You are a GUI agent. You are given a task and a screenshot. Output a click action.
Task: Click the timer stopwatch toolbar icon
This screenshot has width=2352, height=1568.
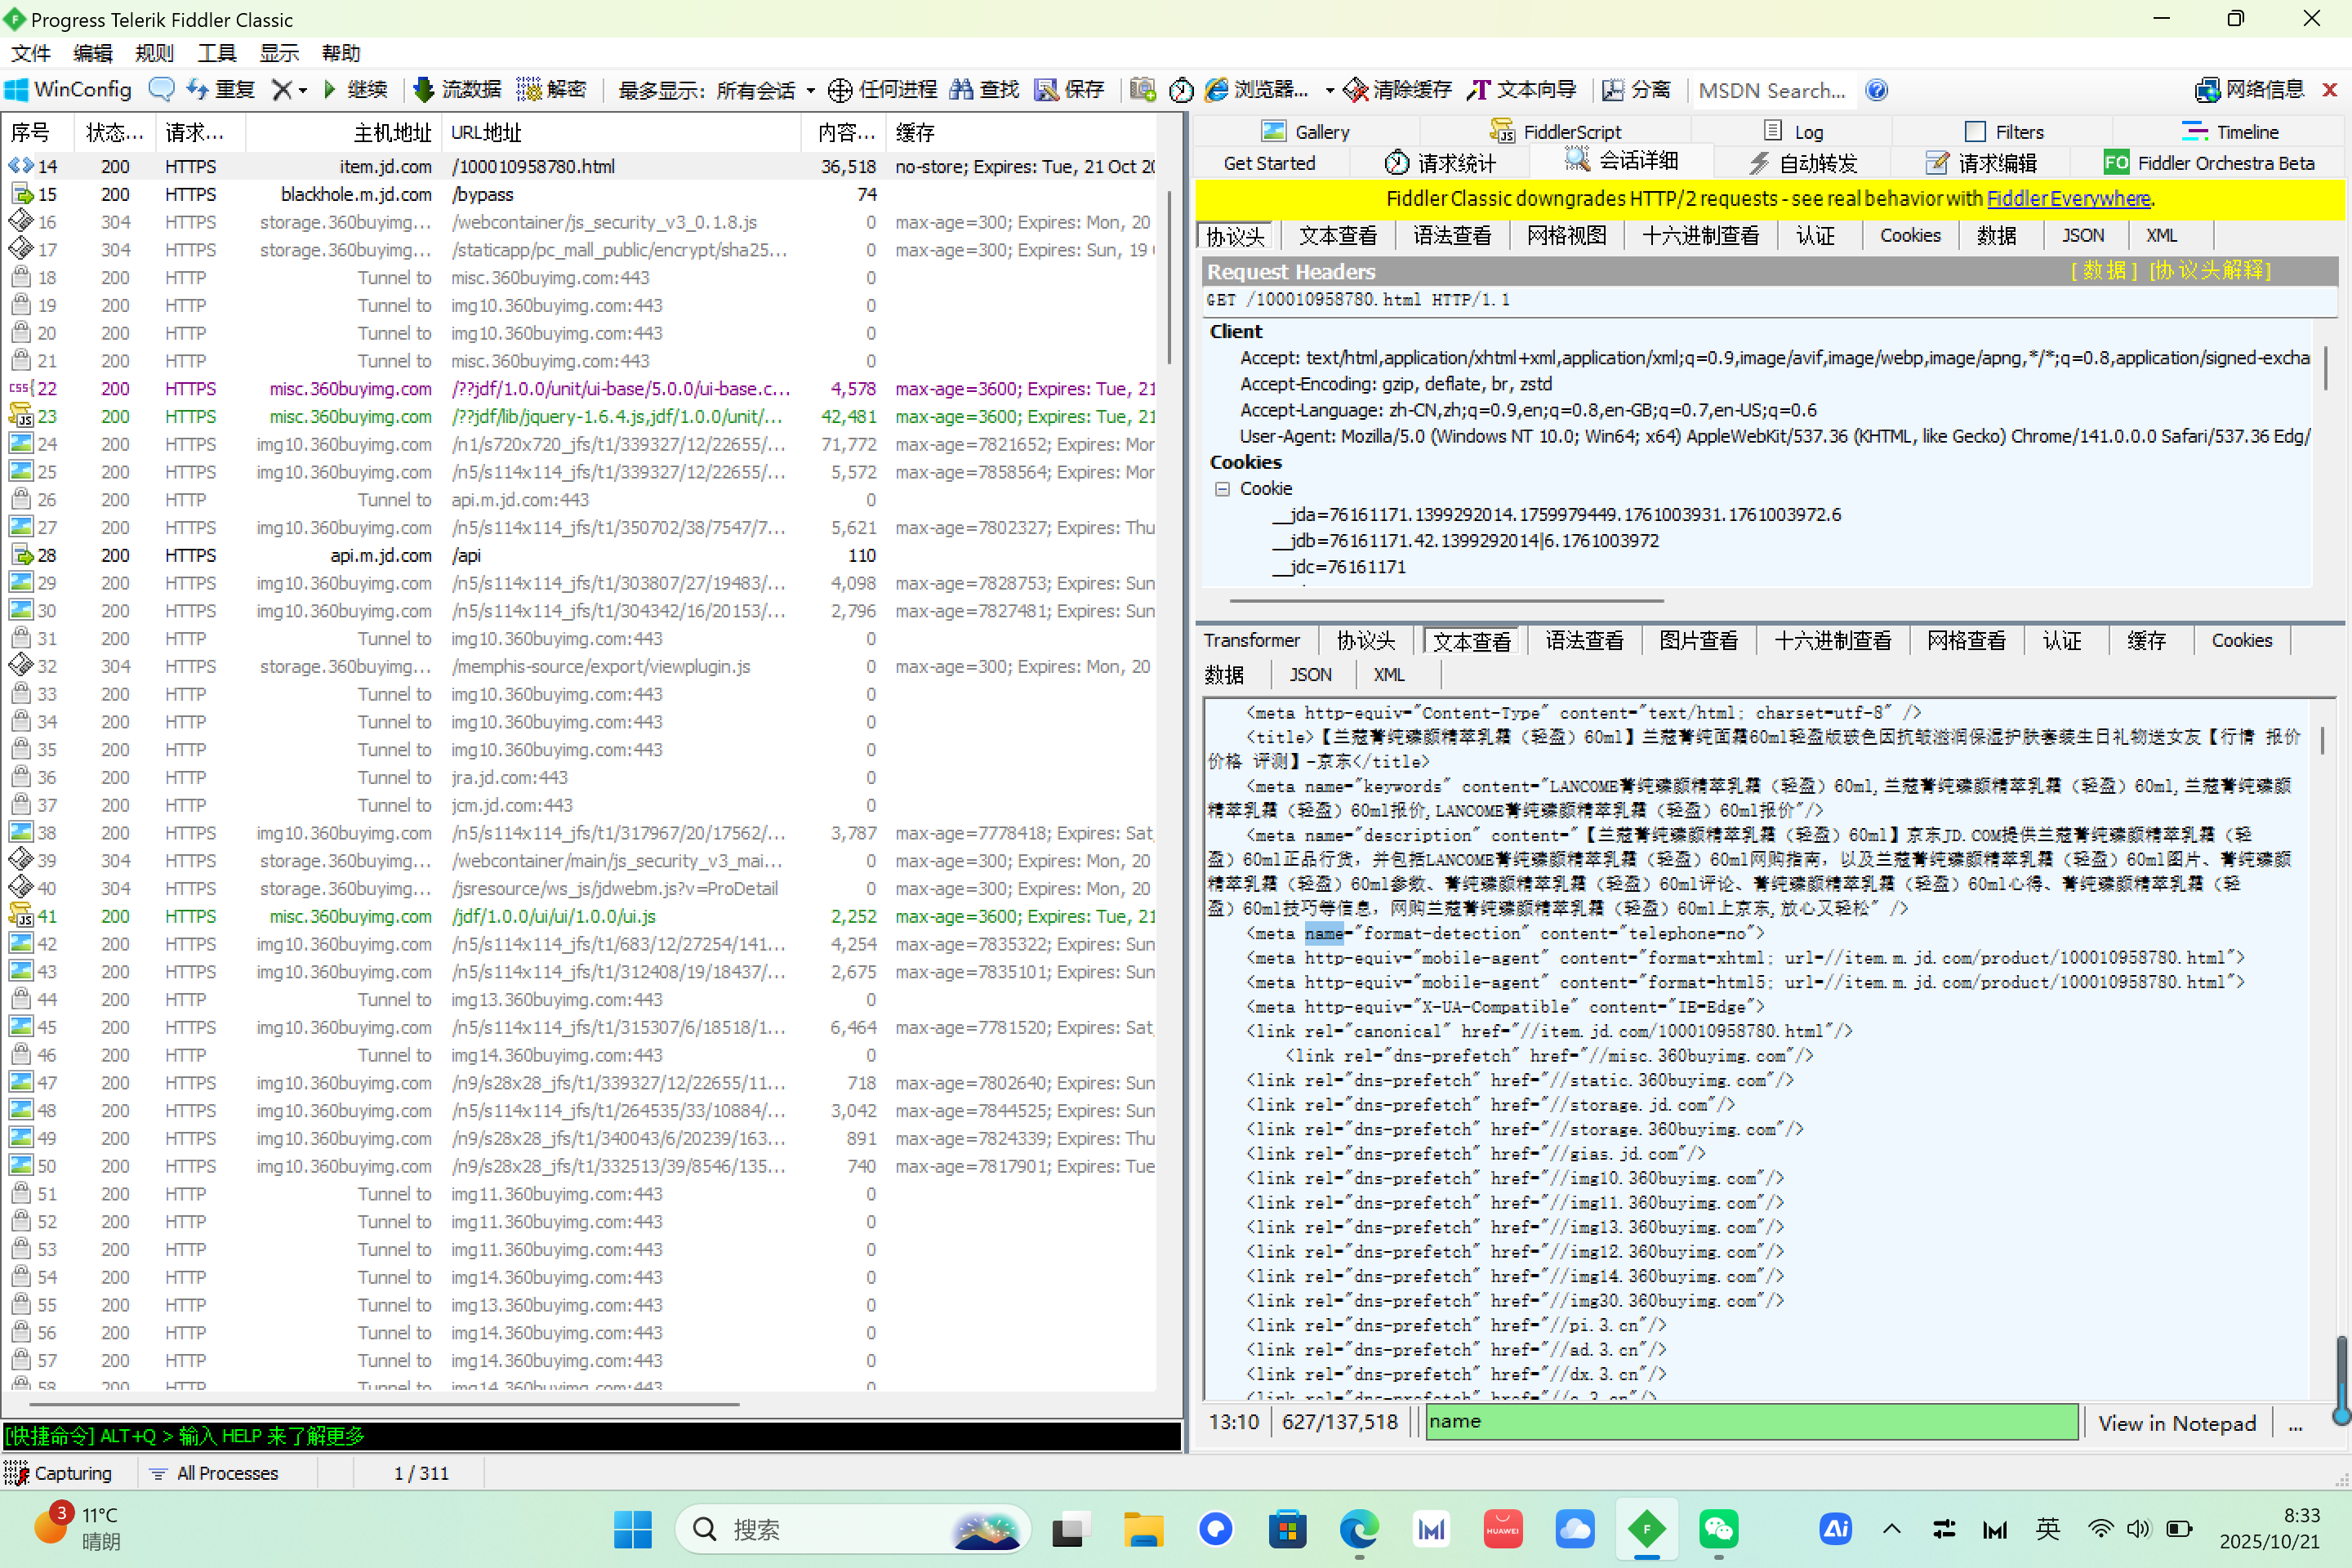(x=1181, y=90)
